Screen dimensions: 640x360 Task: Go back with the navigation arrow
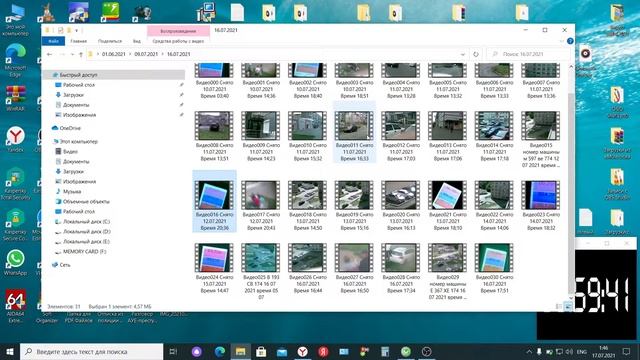pyautogui.click(x=49, y=54)
